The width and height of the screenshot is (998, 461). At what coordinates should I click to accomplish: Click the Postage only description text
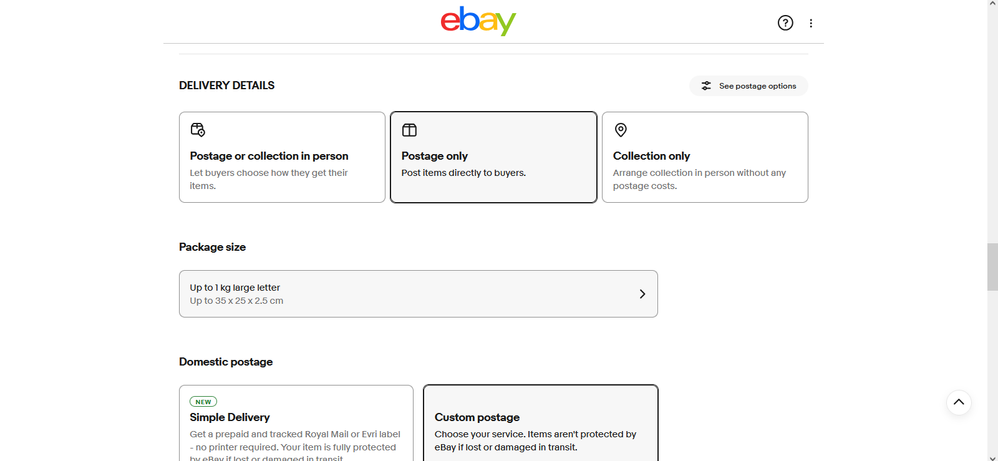coord(463,173)
